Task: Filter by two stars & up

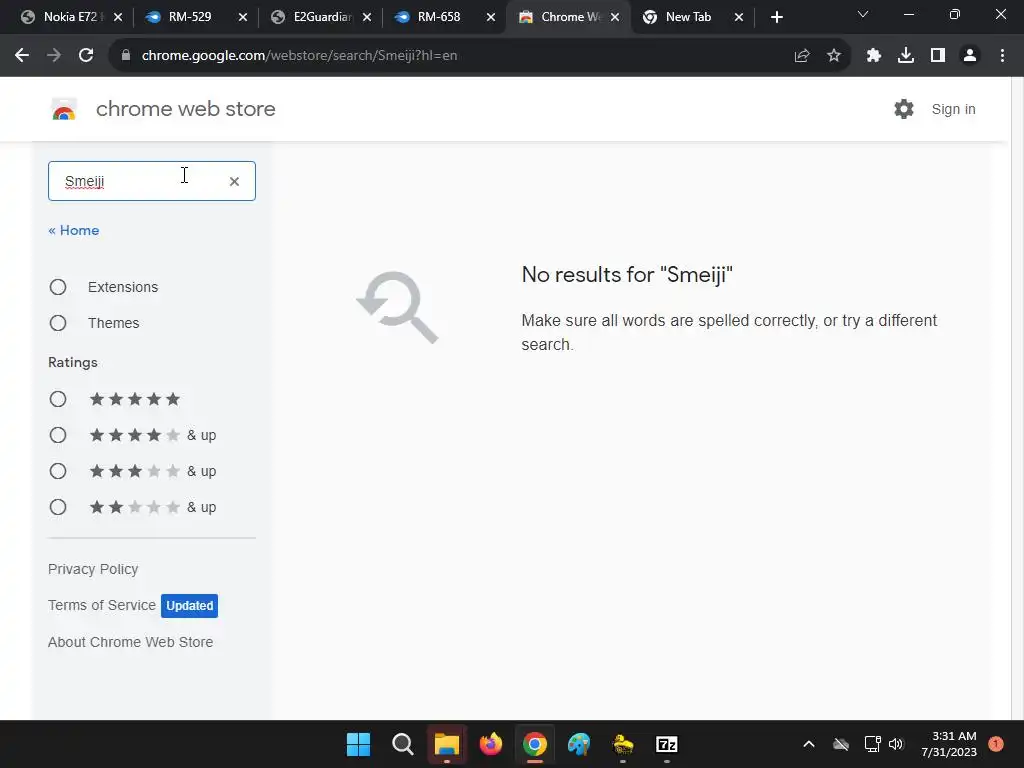Action: pyautogui.click(x=58, y=507)
